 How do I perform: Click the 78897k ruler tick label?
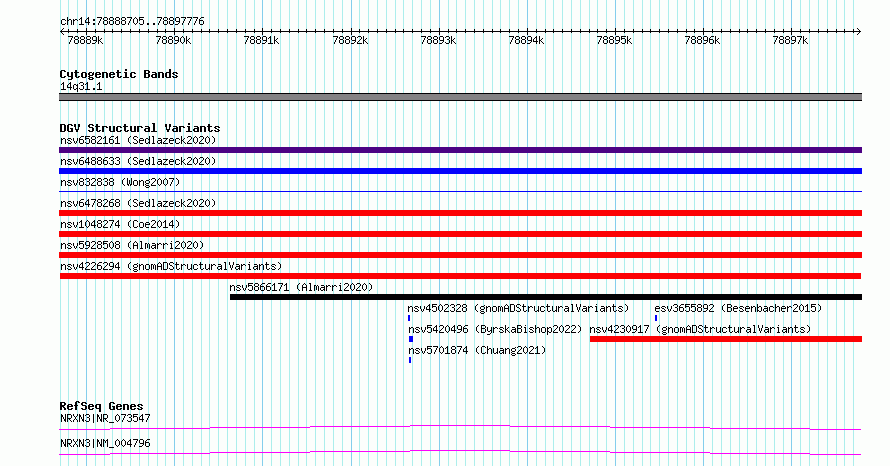click(x=790, y=41)
